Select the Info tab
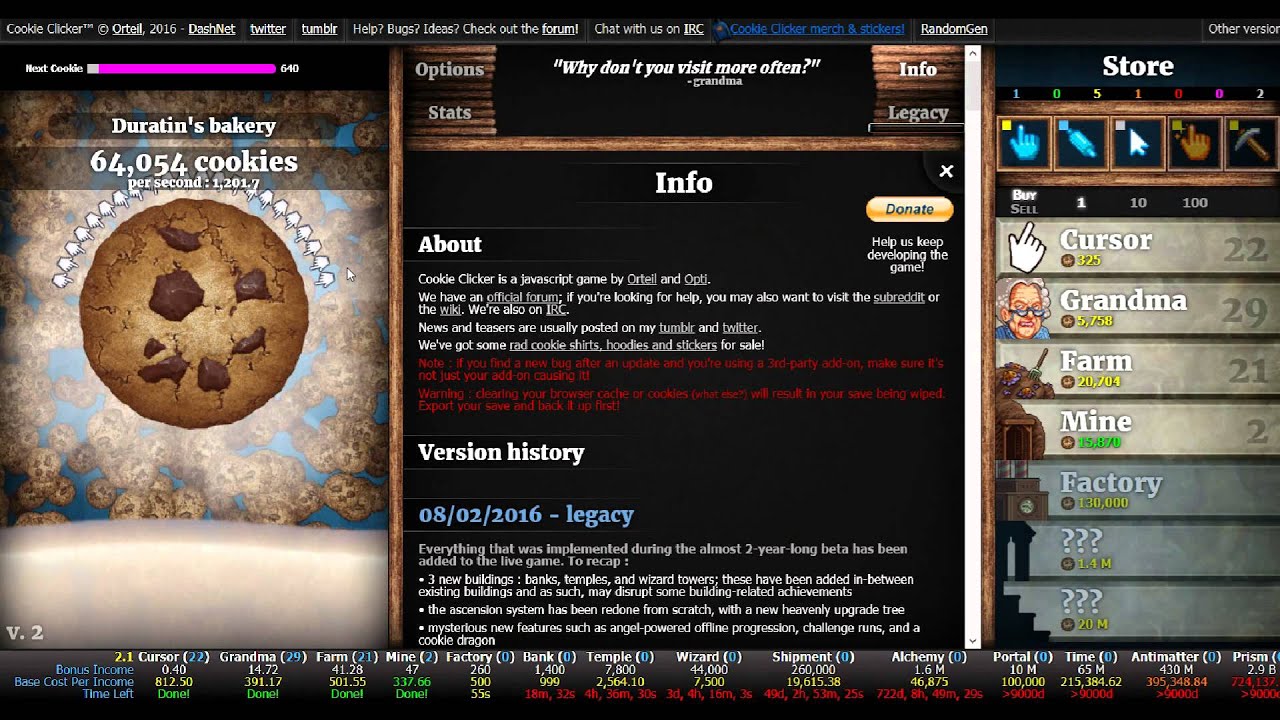 point(917,69)
